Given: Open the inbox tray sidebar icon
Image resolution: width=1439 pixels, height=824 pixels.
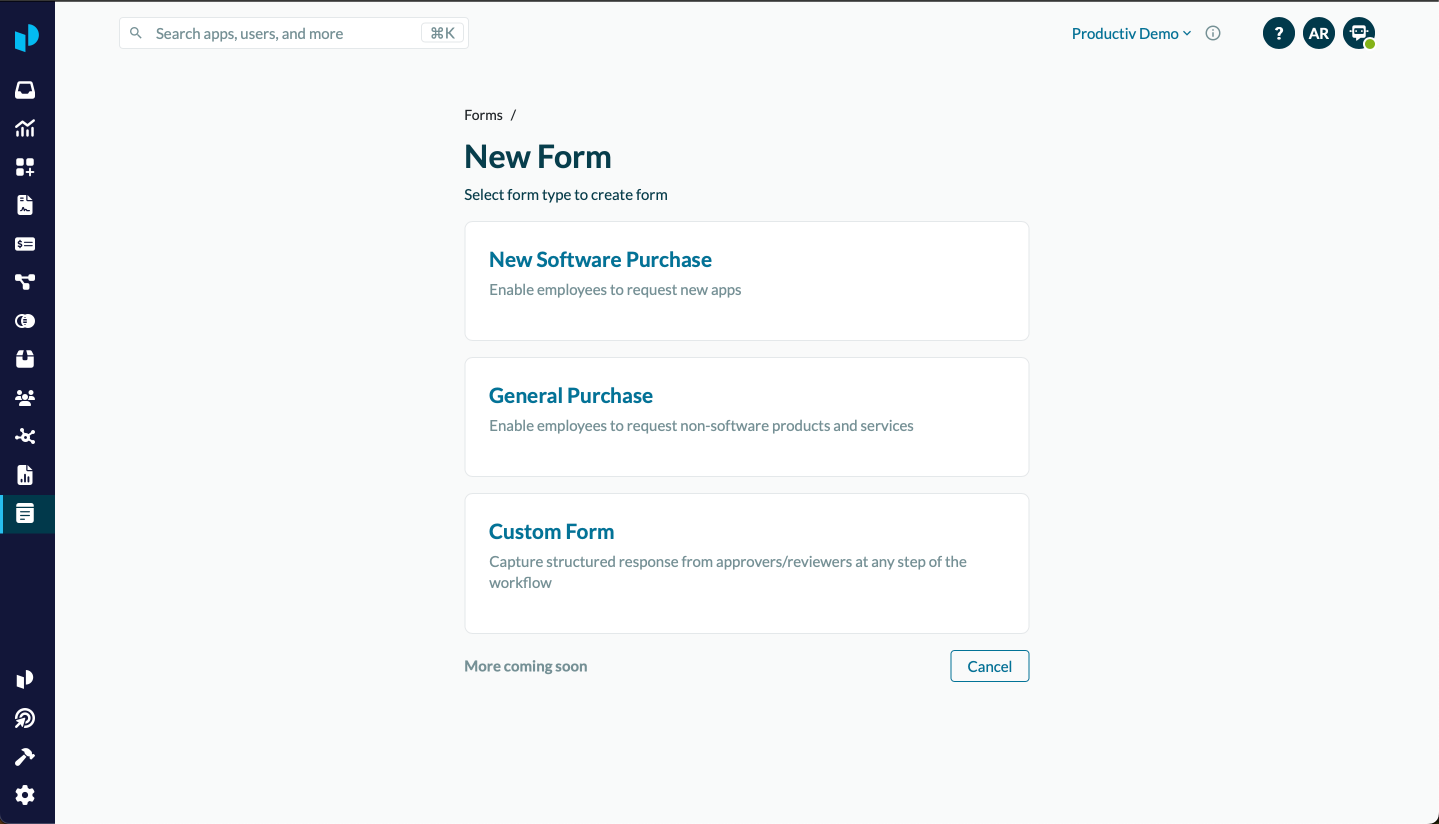Looking at the screenshot, I should pyautogui.click(x=25, y=90).
